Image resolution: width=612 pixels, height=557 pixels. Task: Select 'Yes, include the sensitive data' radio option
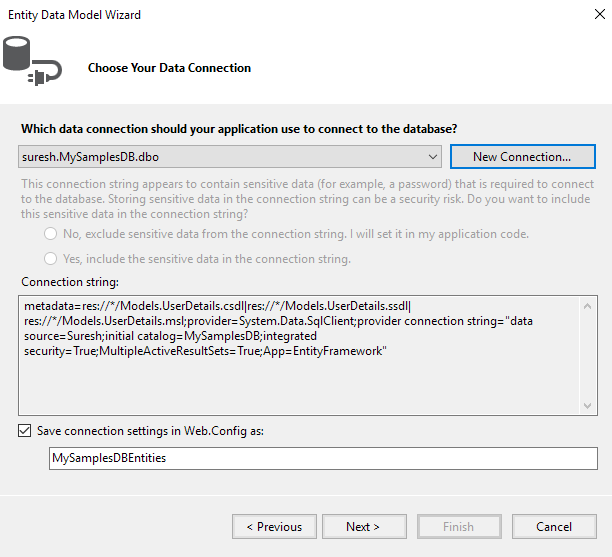tap(50, 259)
